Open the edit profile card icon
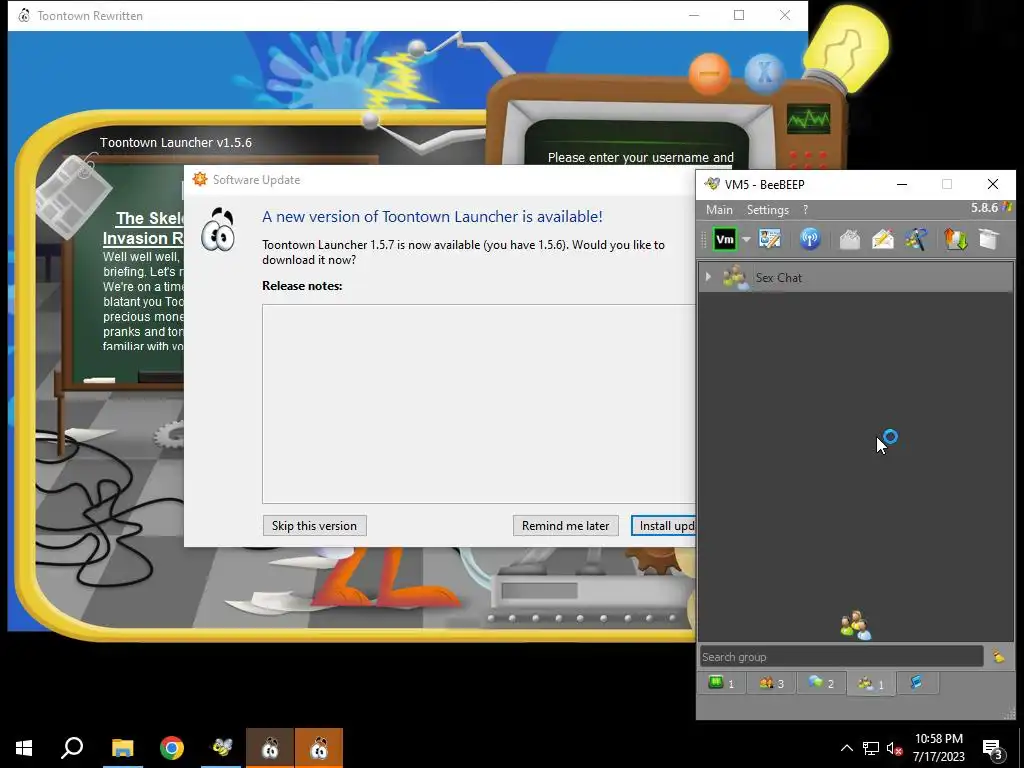Viewport: 1024px width, 768px height. [x=770, y=239]
